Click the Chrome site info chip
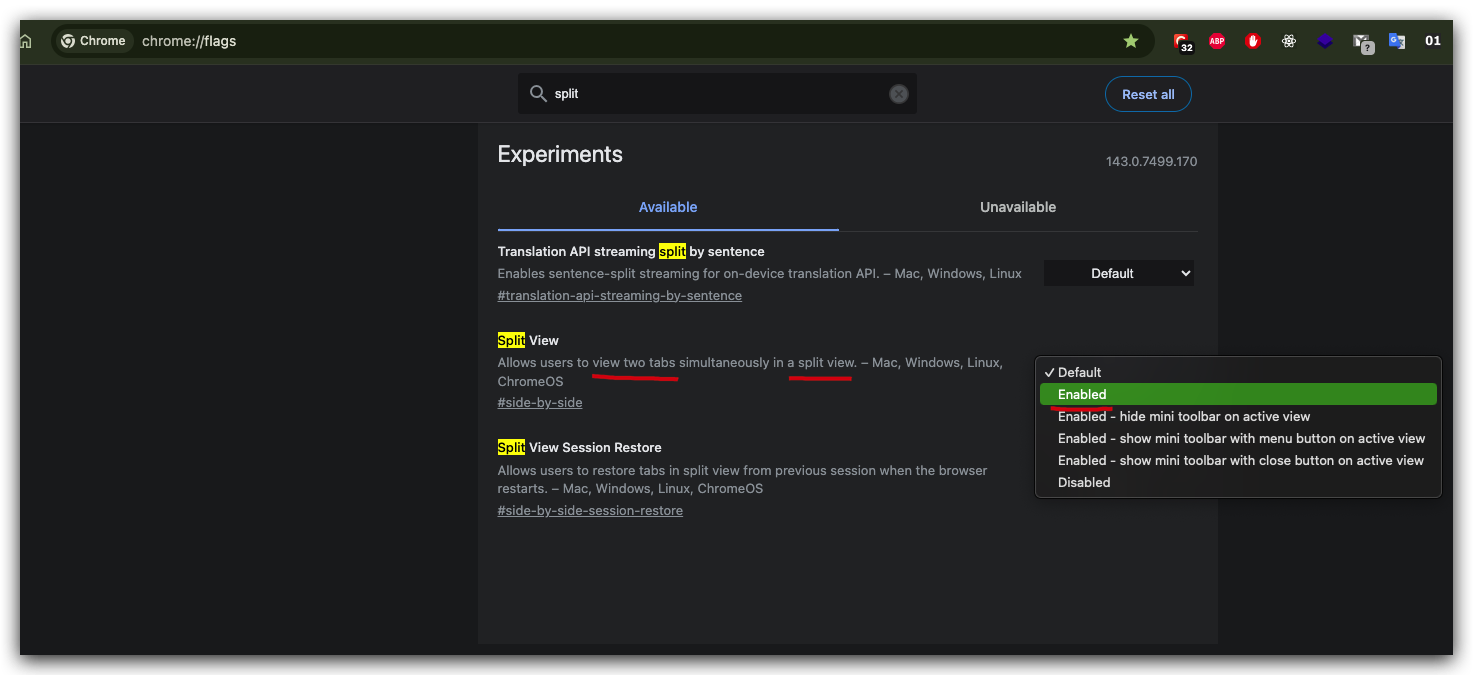The height and width of the screenshot is (675, 1473). point(93,41)
